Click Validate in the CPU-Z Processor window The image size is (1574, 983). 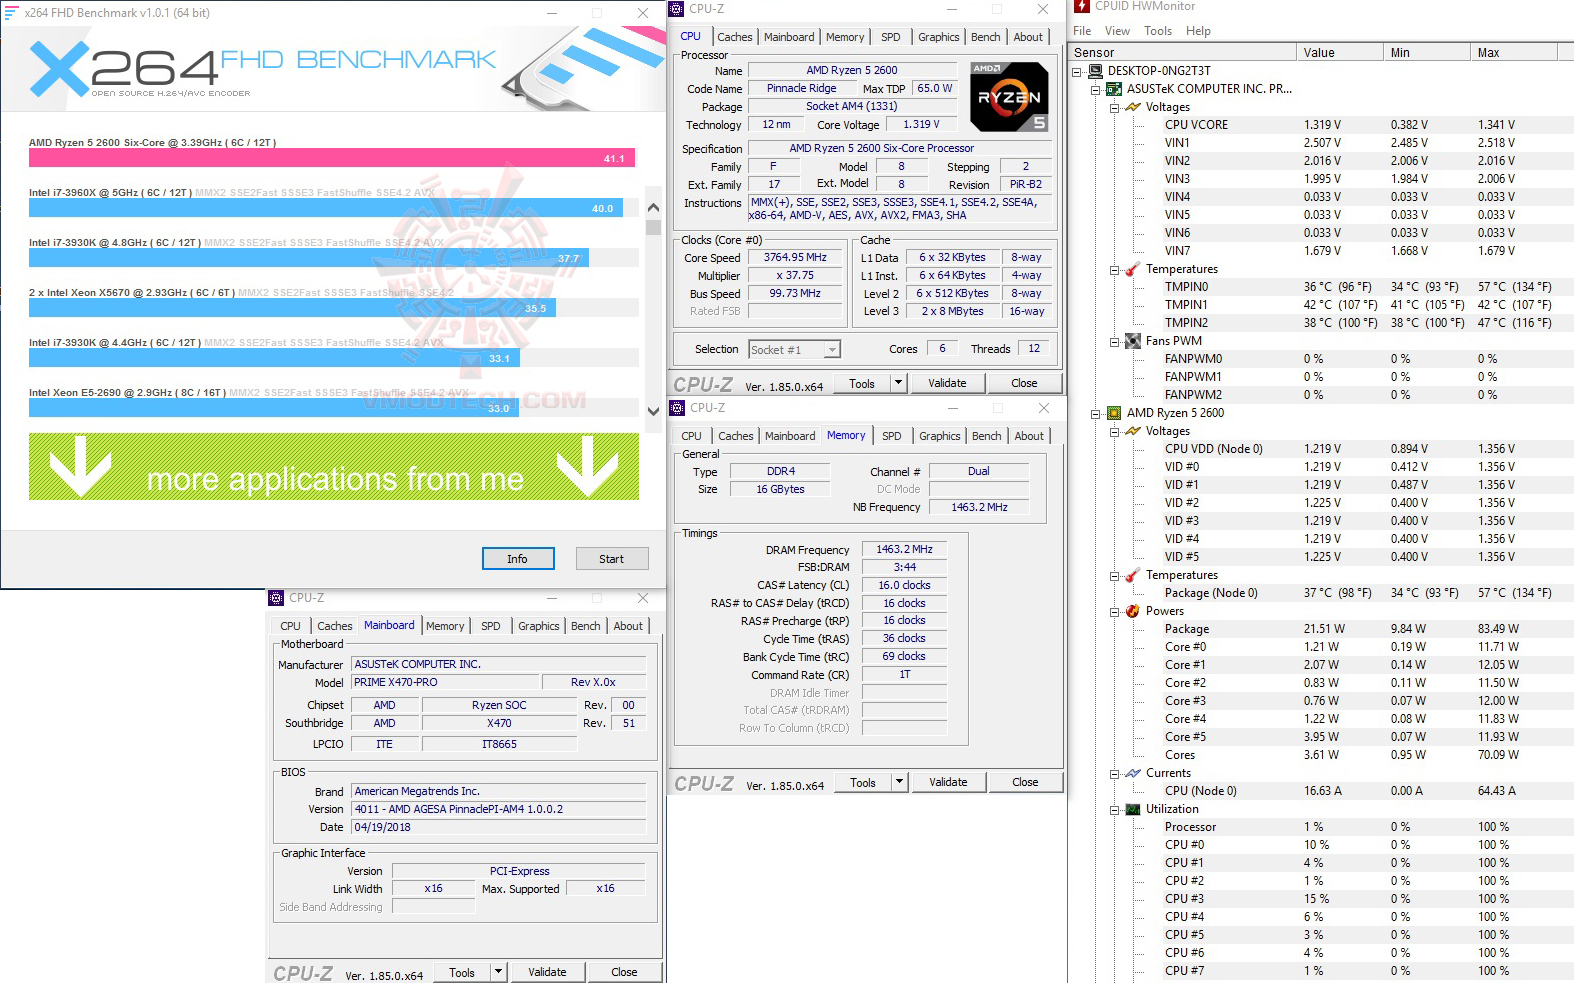947,383
